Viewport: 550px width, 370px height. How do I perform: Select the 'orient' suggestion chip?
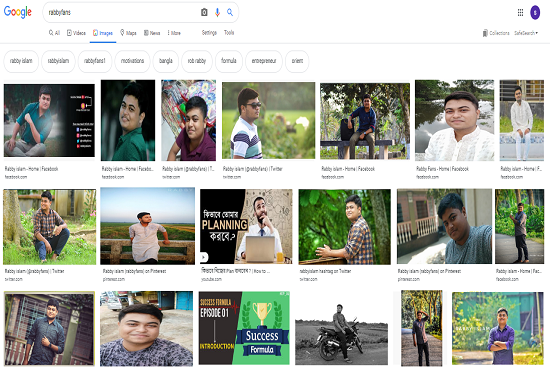297,61
